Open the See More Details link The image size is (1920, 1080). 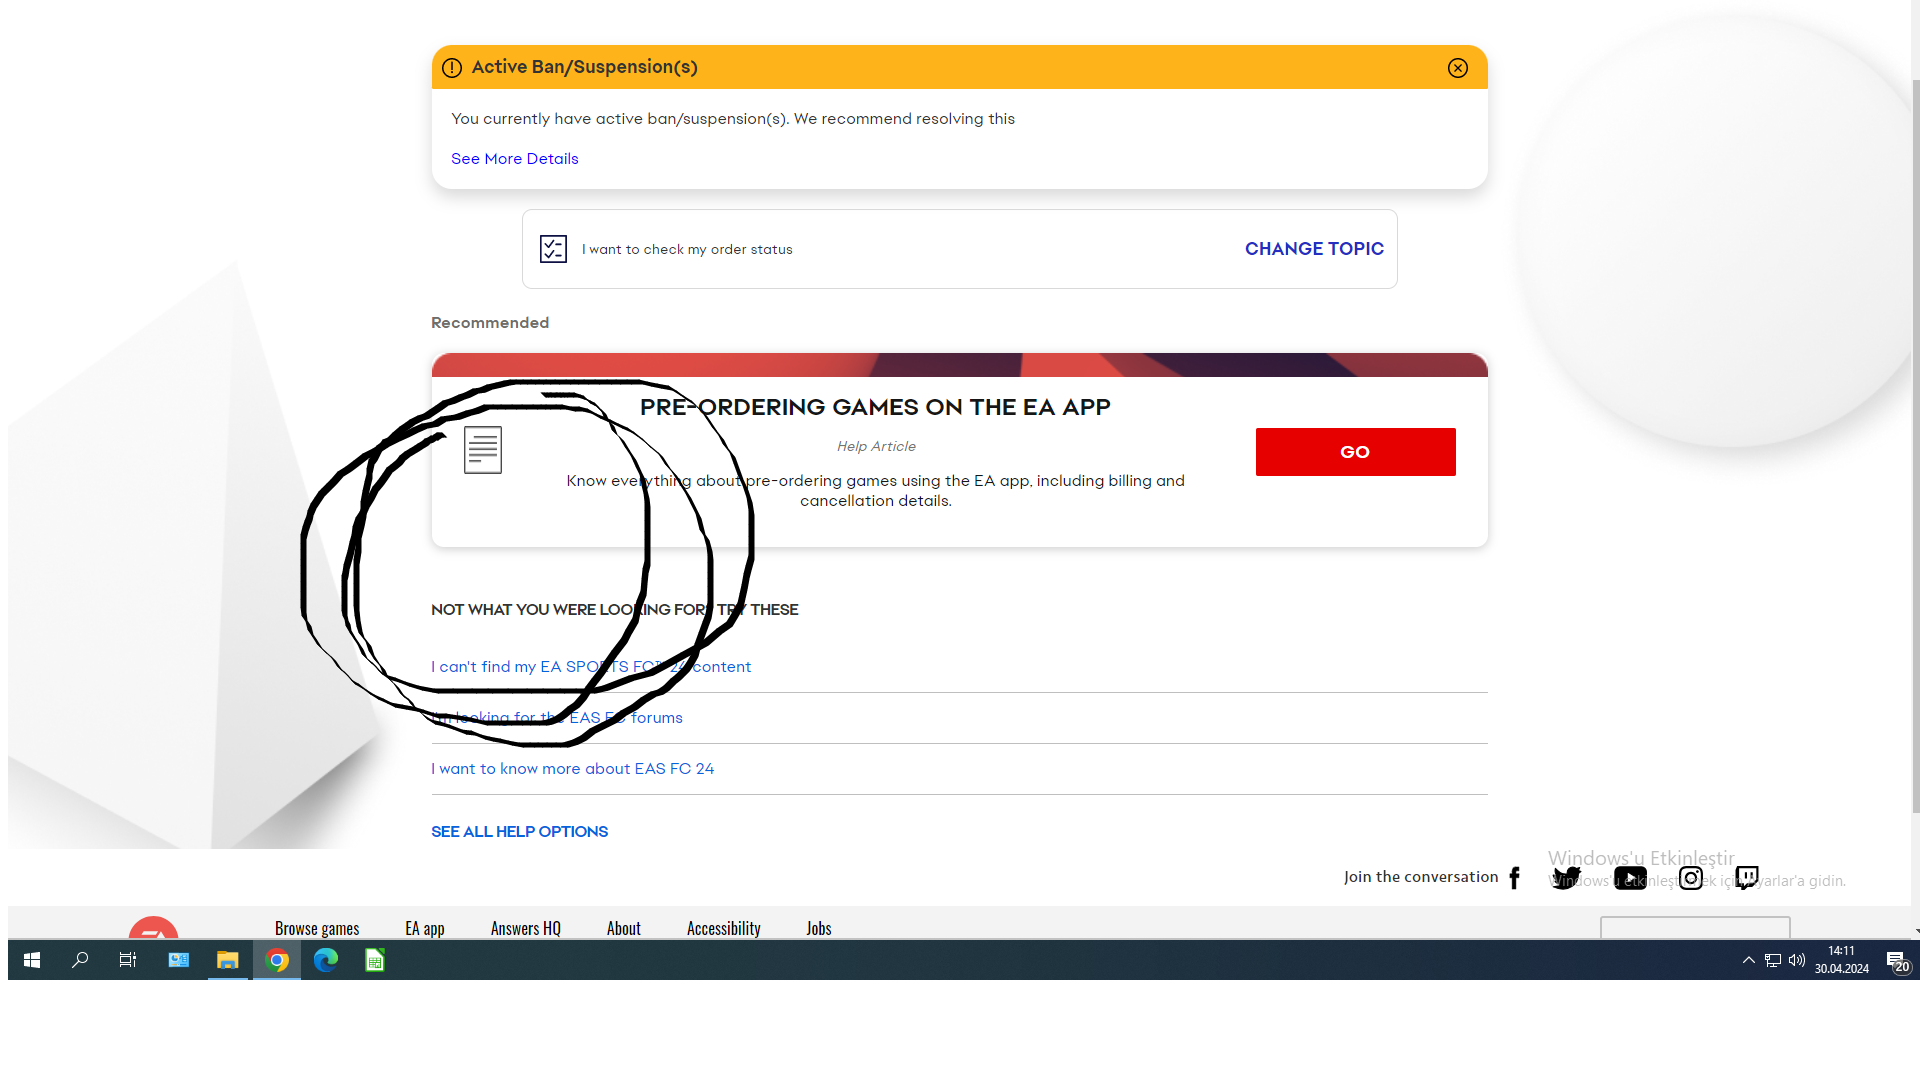tap(514, 159)
